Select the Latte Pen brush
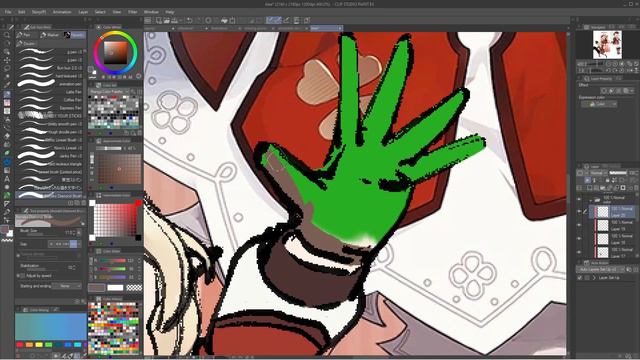The image size is (640, 360). pyautogui.click(x=51, y=92)
